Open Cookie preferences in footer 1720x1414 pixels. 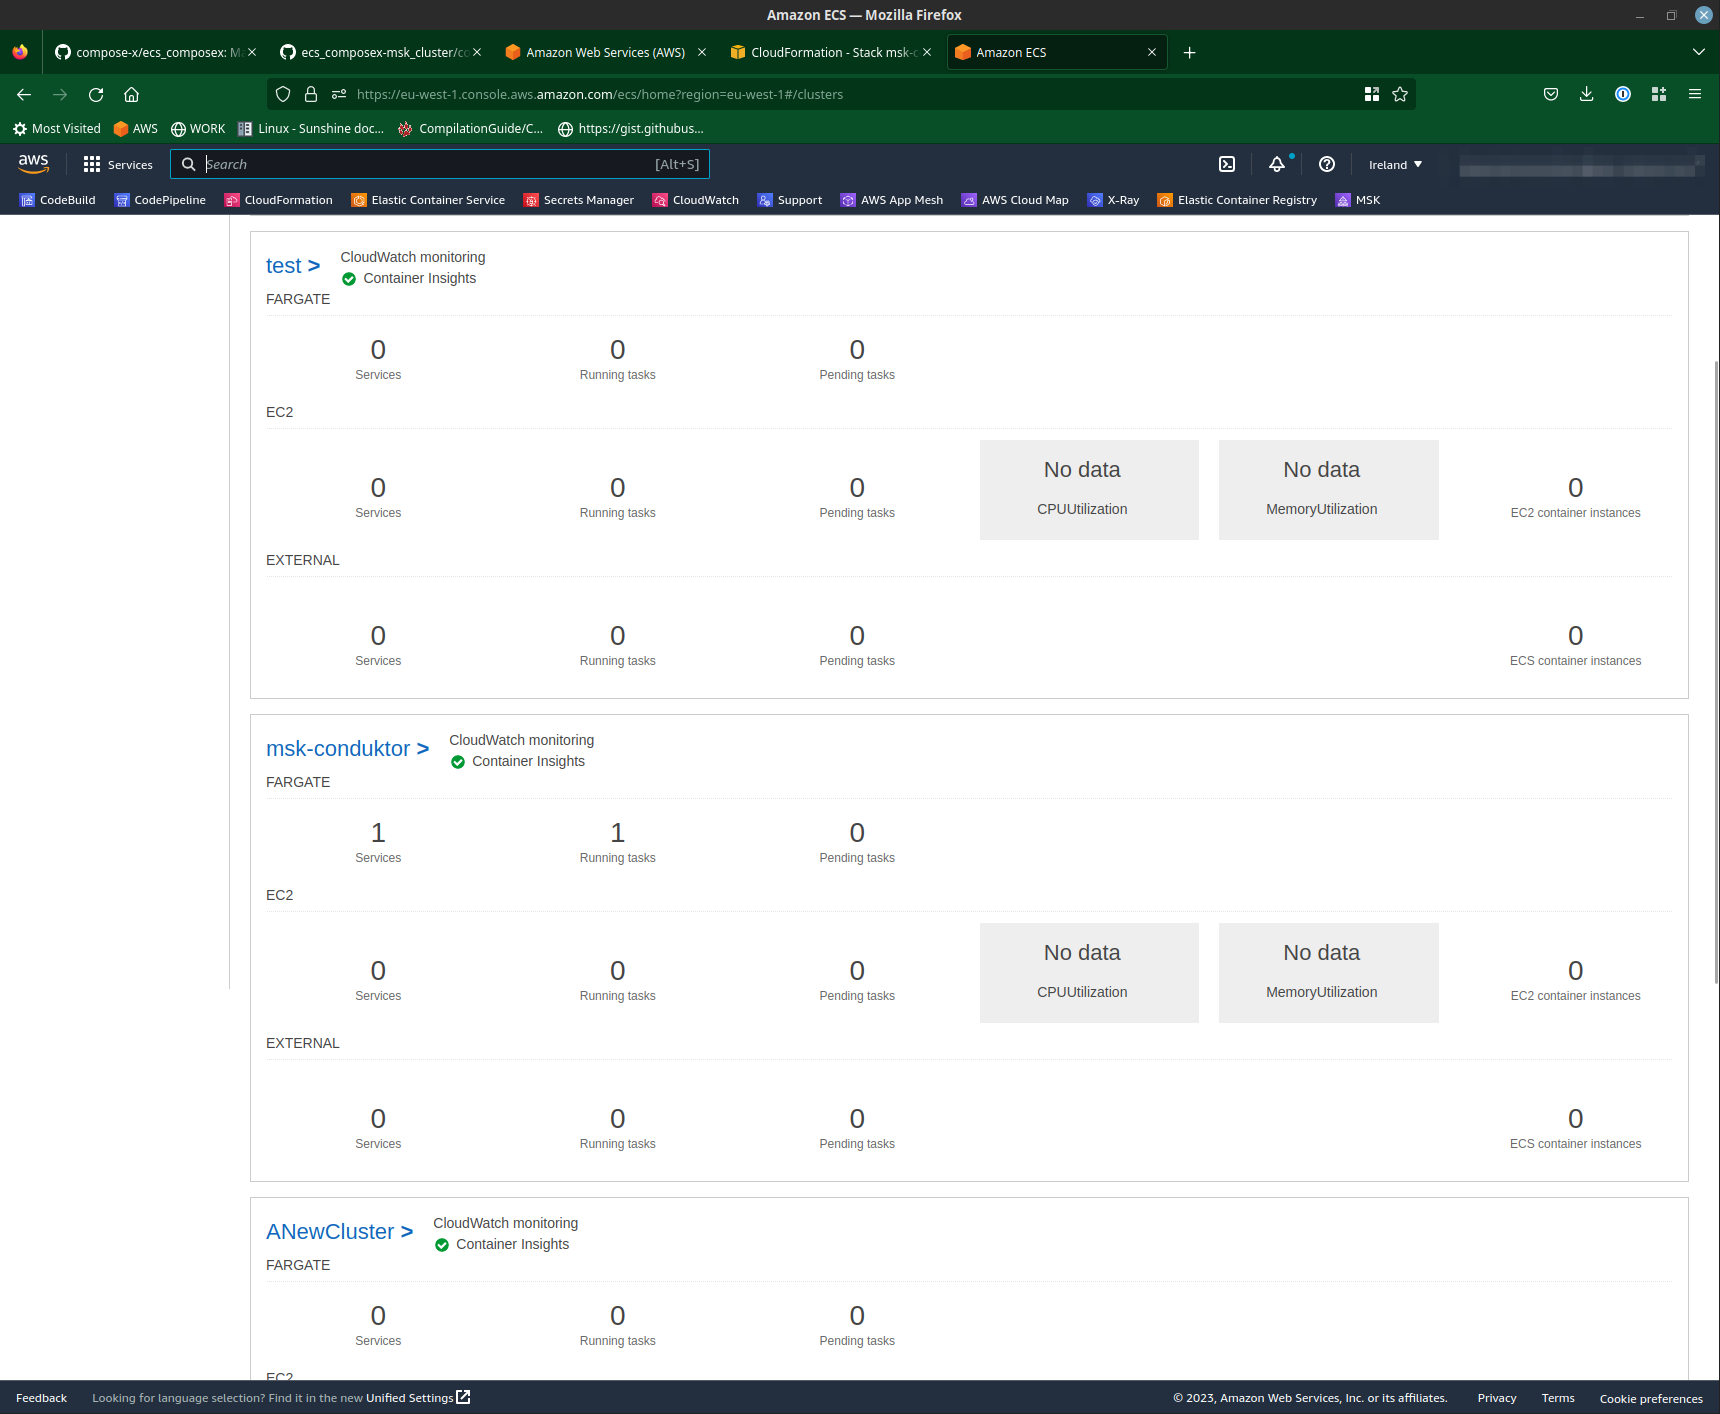[1651, 1398]
